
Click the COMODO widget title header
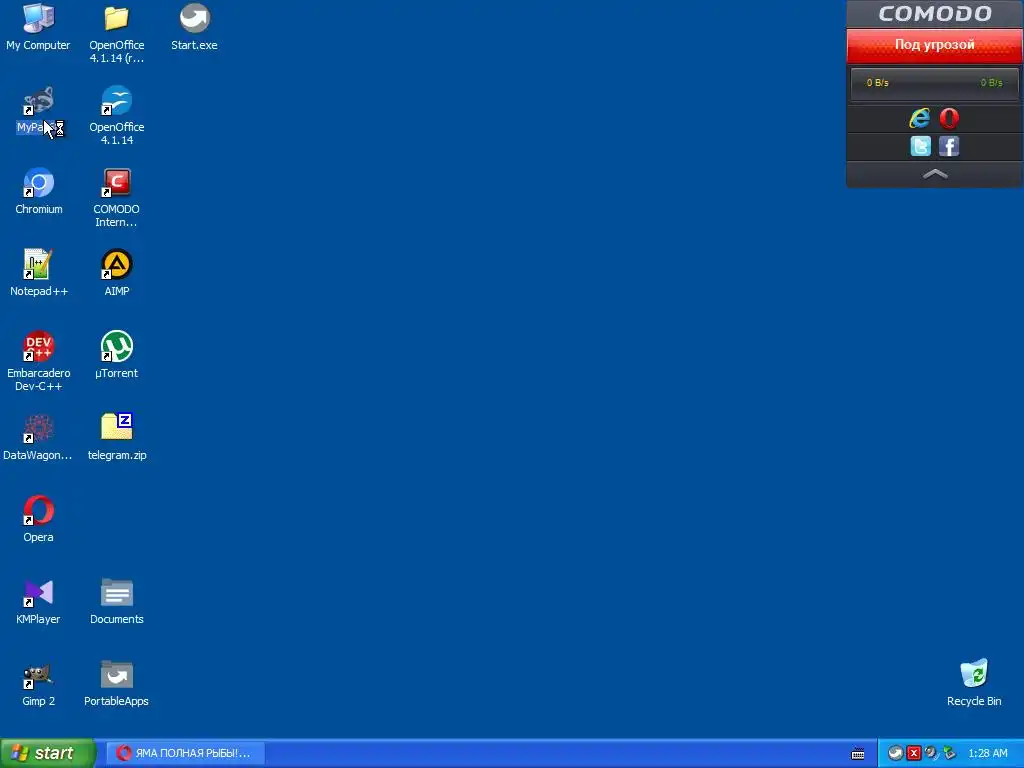935,14
